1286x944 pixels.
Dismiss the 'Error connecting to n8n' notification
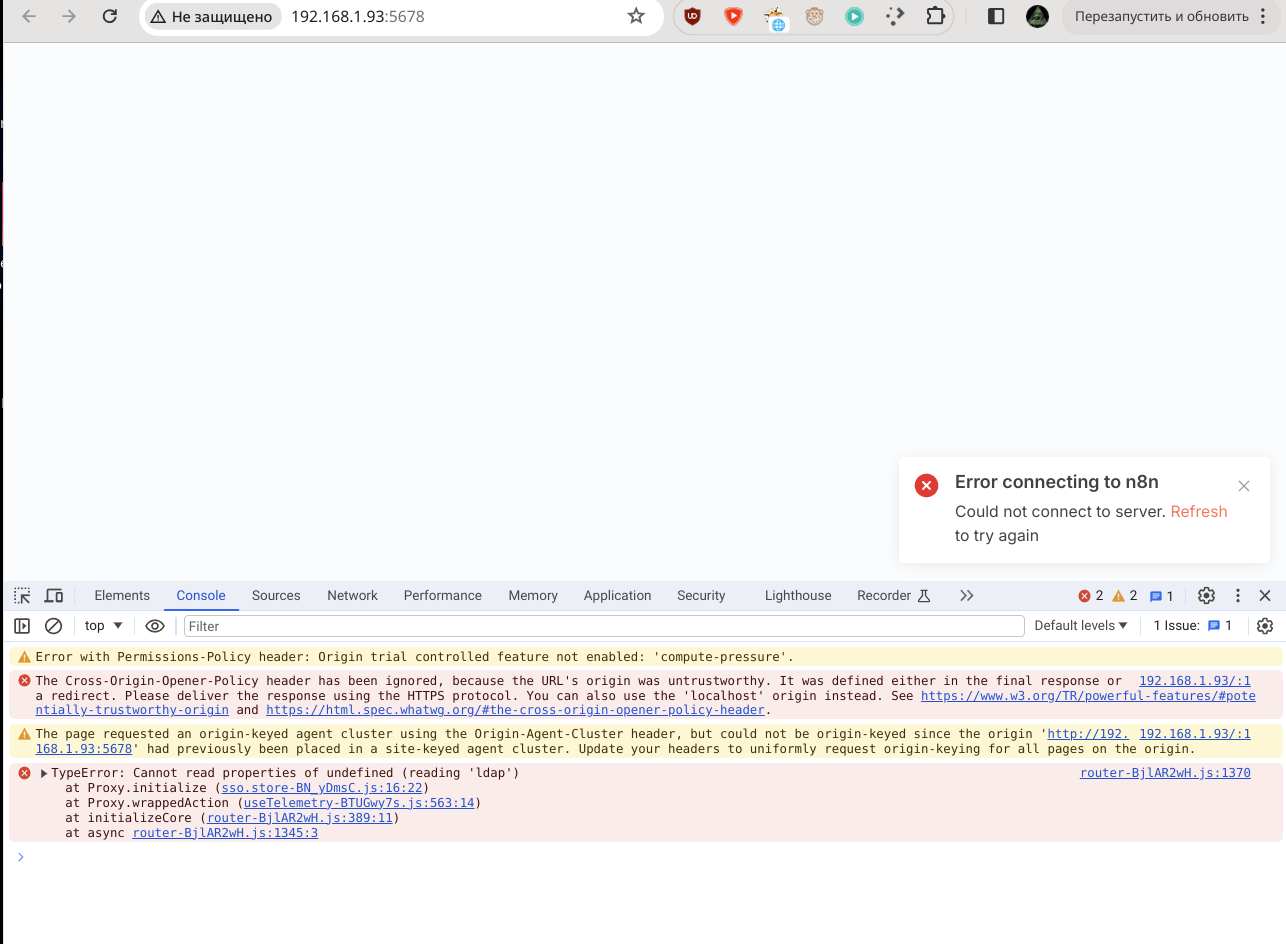click(x=1244, y=486)
